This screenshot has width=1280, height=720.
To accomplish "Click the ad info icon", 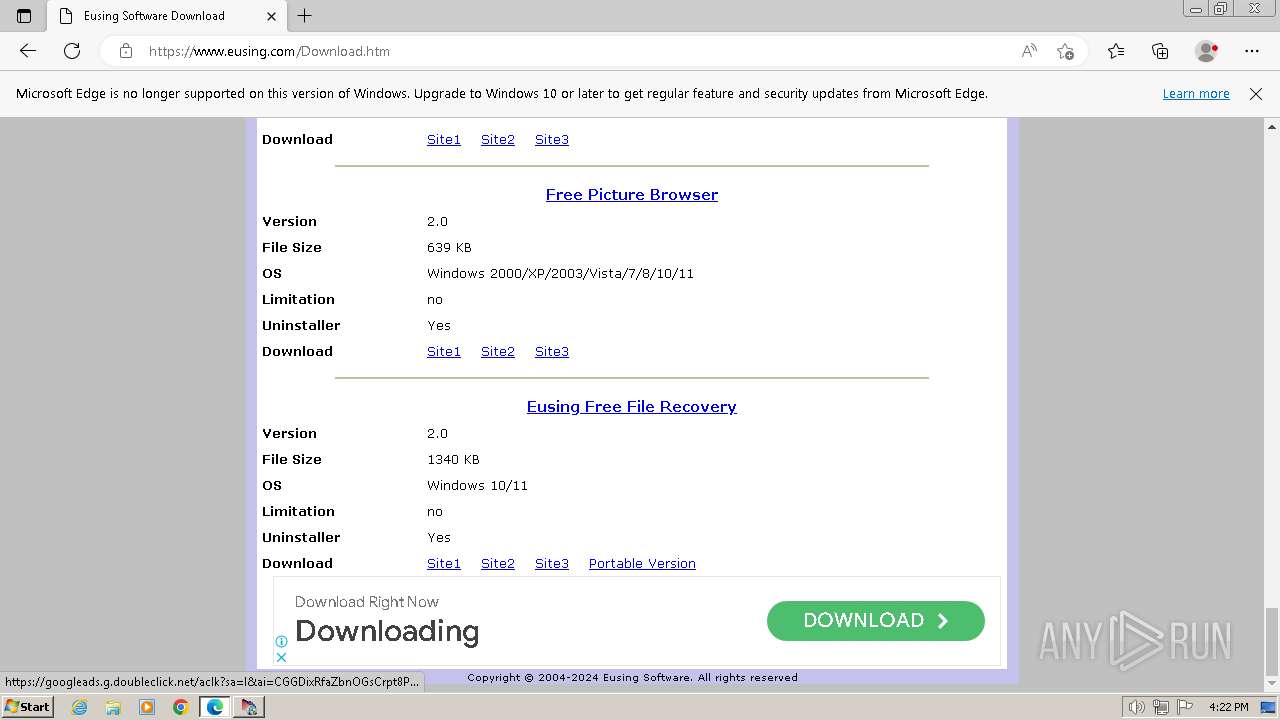I will 281,642.
